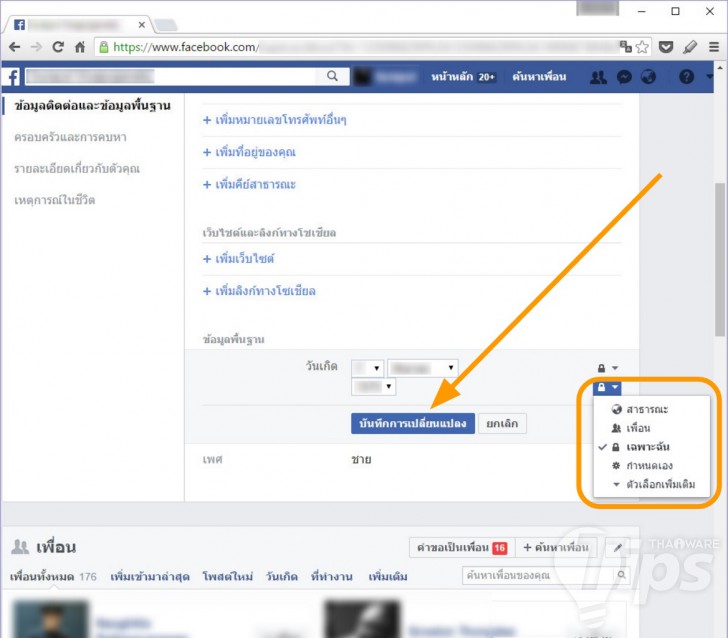
Task: Select เหตุการณ์ในชีวิต section
Action: coord(54,200)
